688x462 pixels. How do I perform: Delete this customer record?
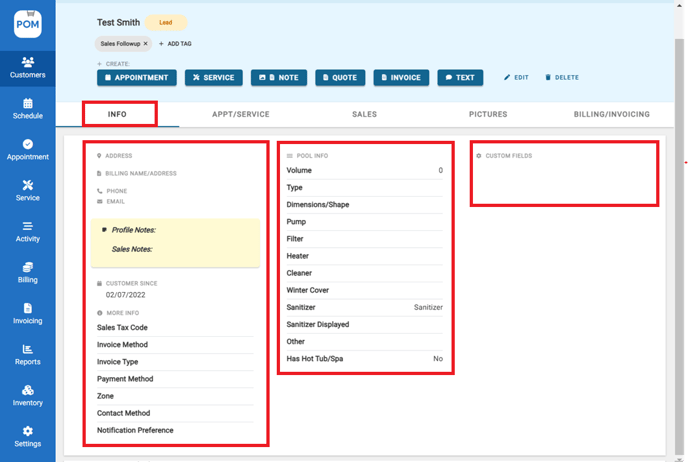click(561, 77)
